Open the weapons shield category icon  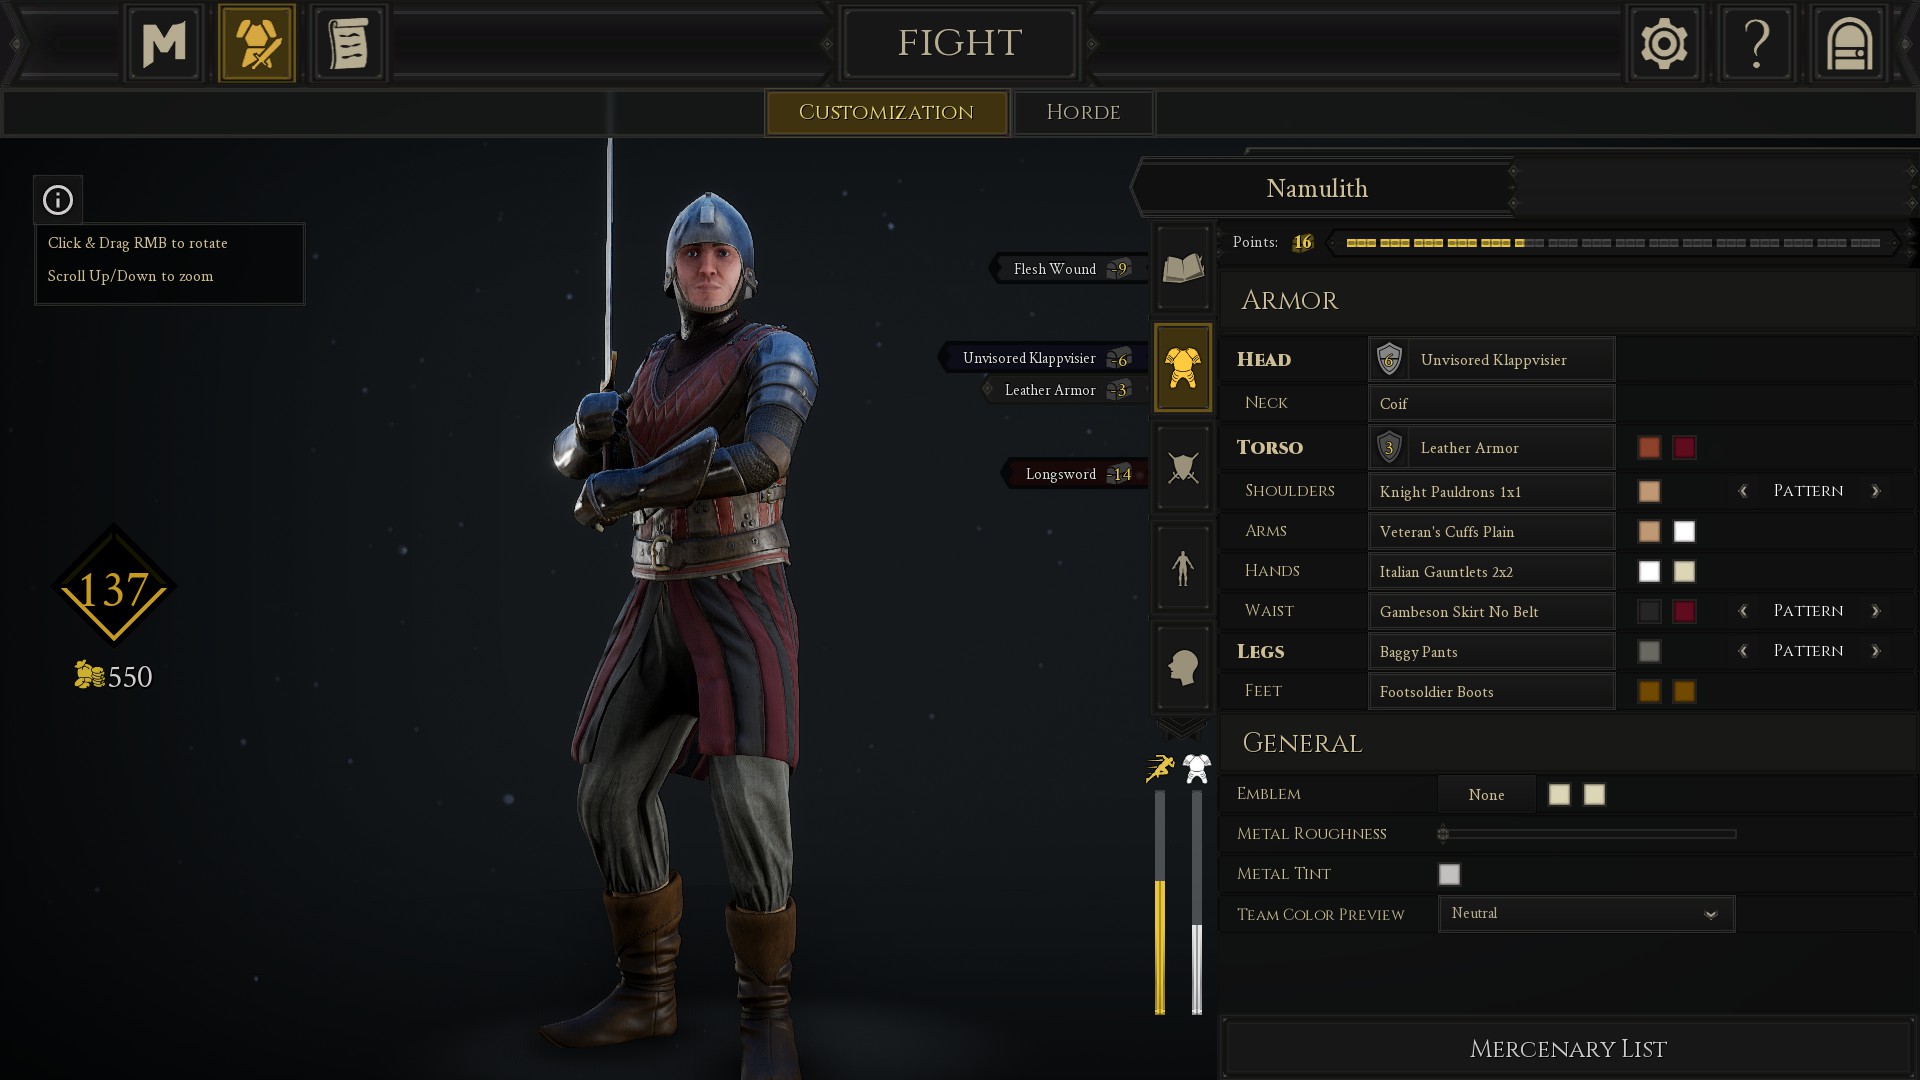(x=1183, y=467)
